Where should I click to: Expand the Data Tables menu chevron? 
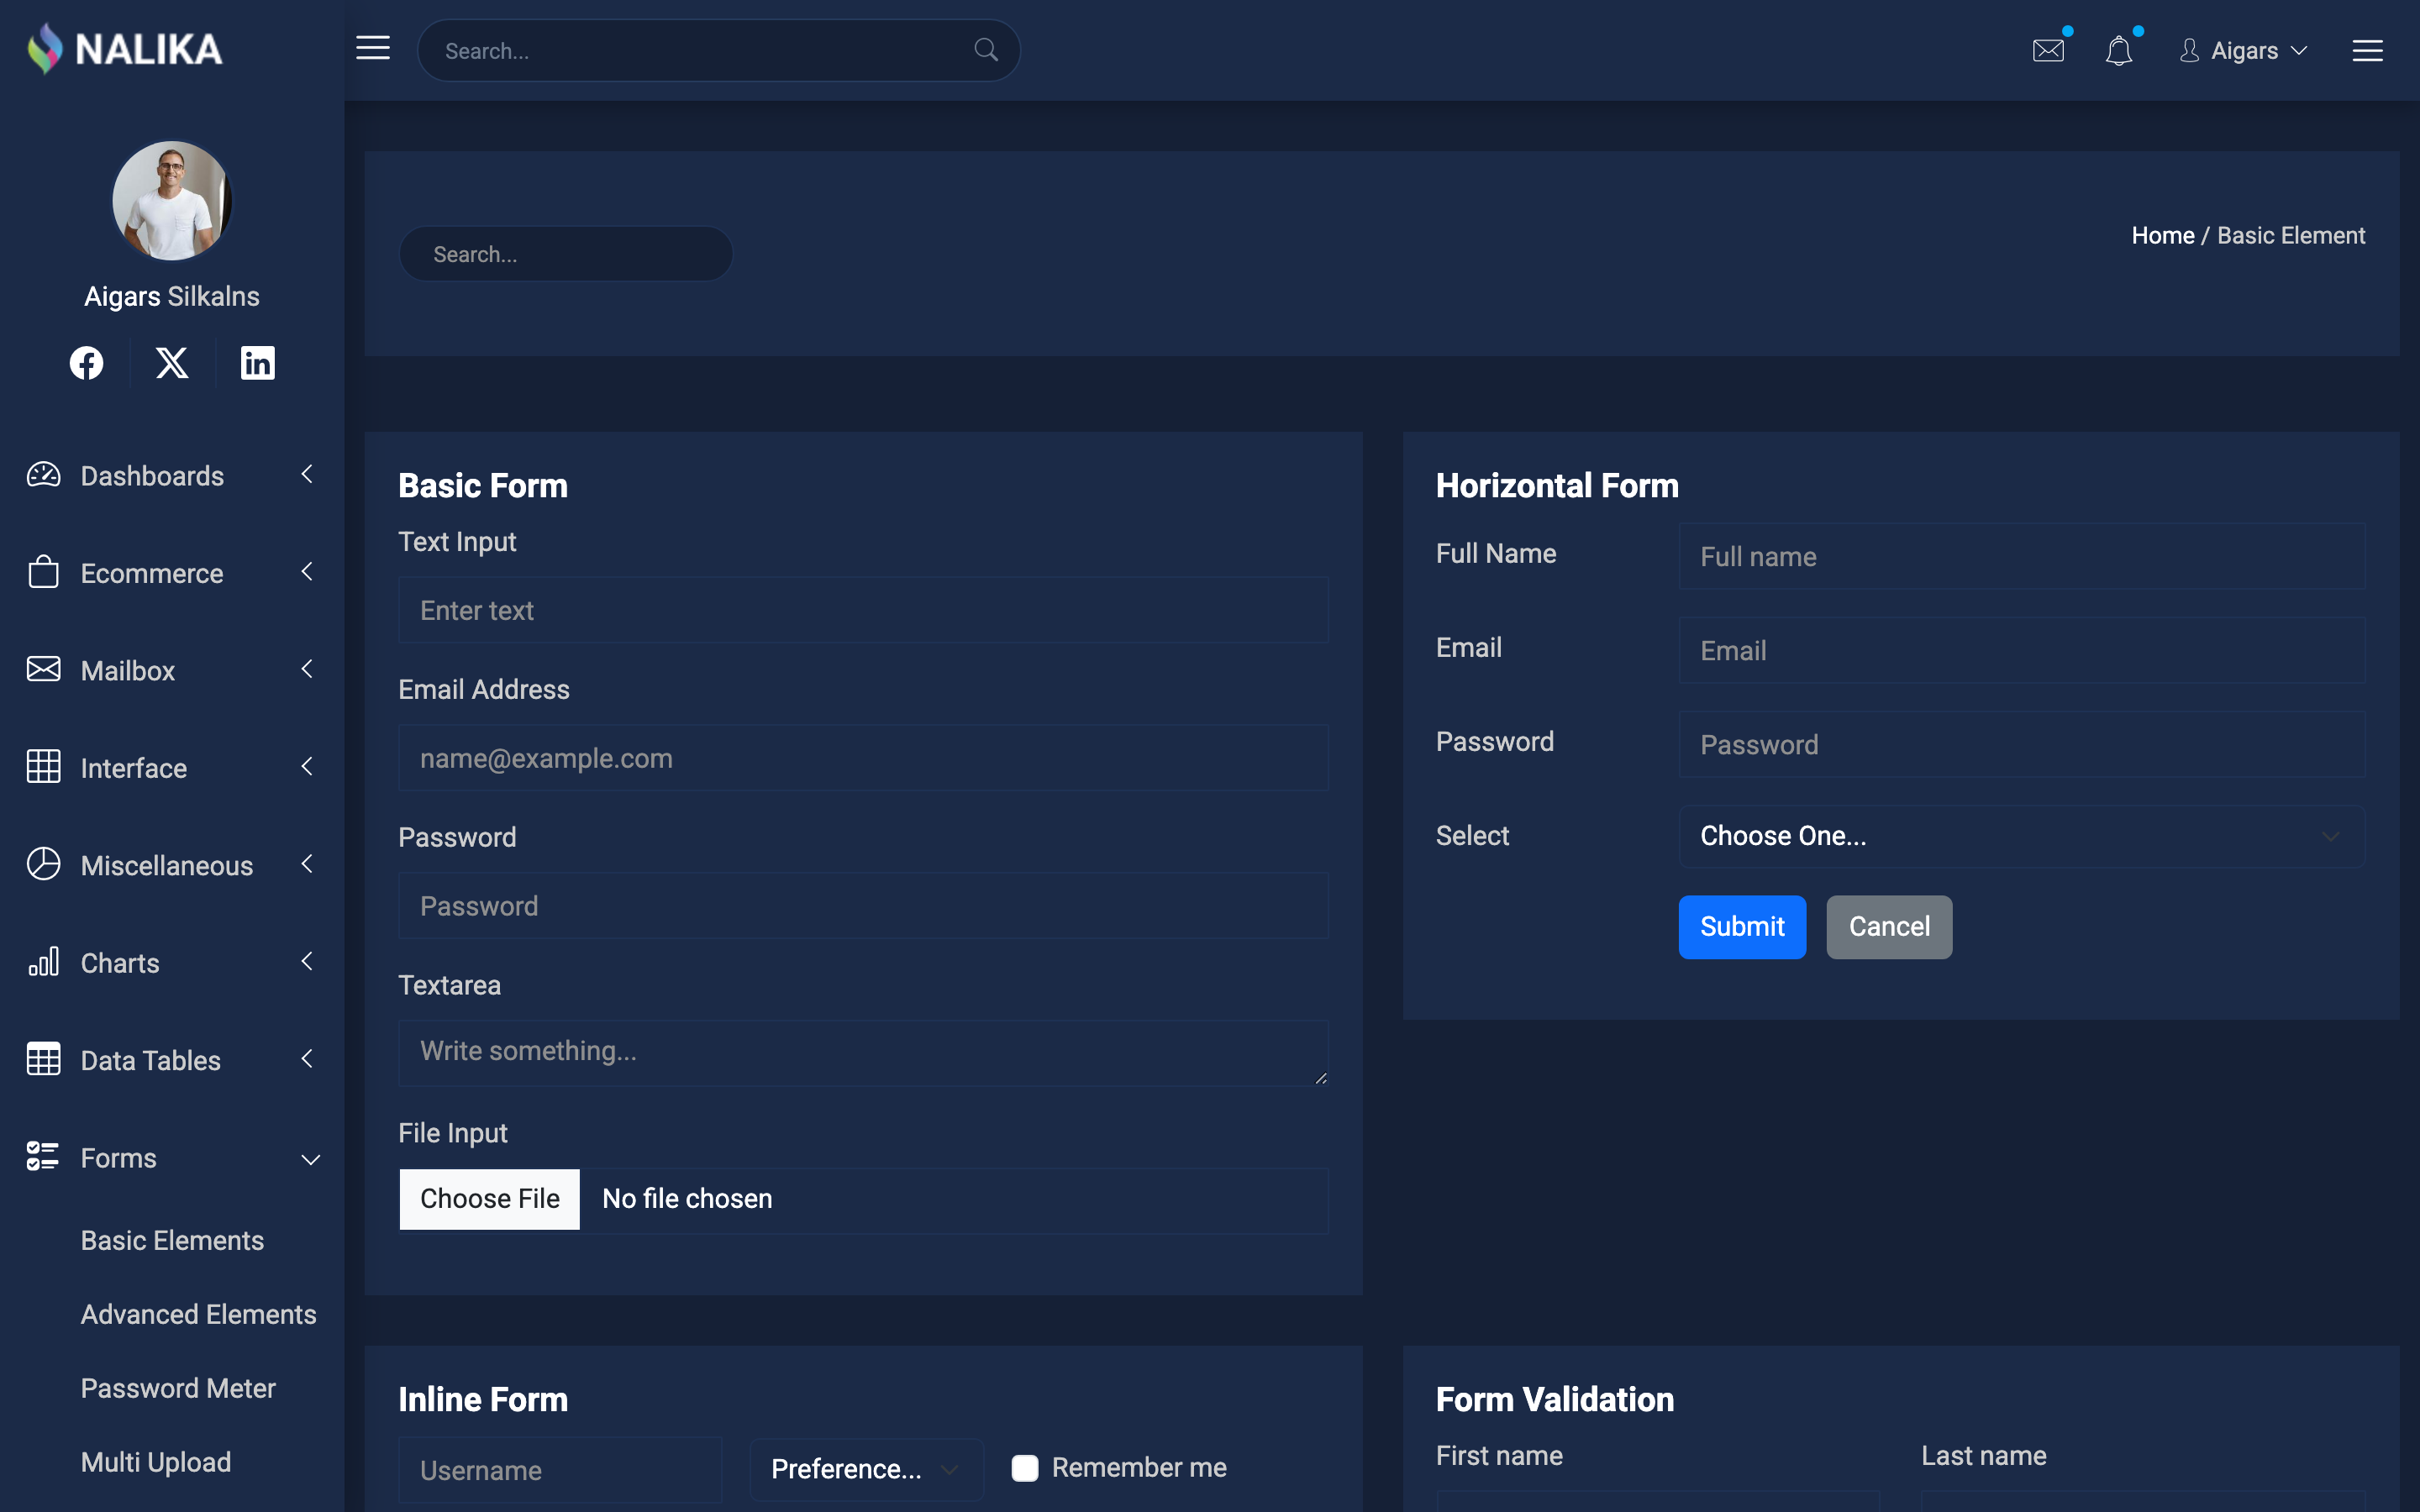pos(308,1058)
